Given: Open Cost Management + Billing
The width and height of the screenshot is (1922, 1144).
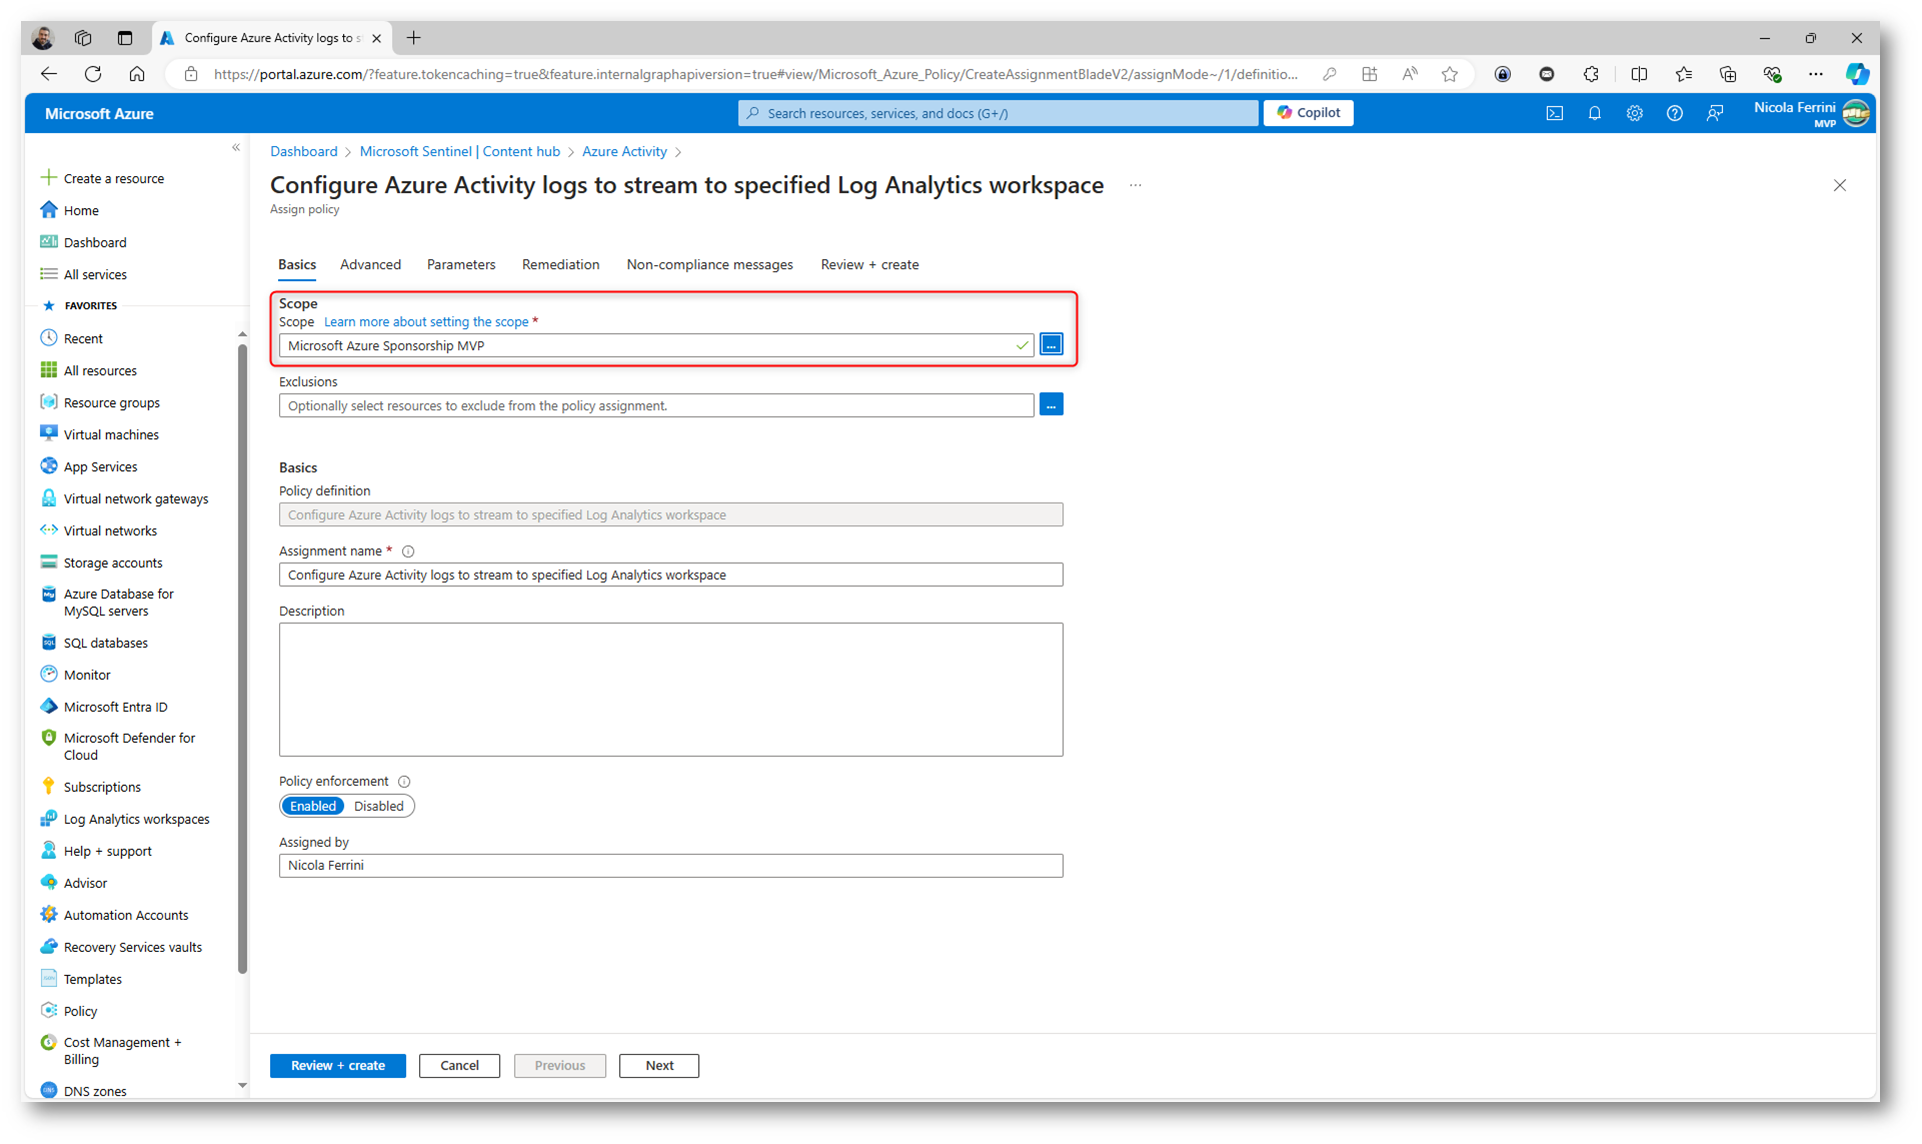Looking at the screenshot, I should pyautogui.click(x=122, y=1051).
